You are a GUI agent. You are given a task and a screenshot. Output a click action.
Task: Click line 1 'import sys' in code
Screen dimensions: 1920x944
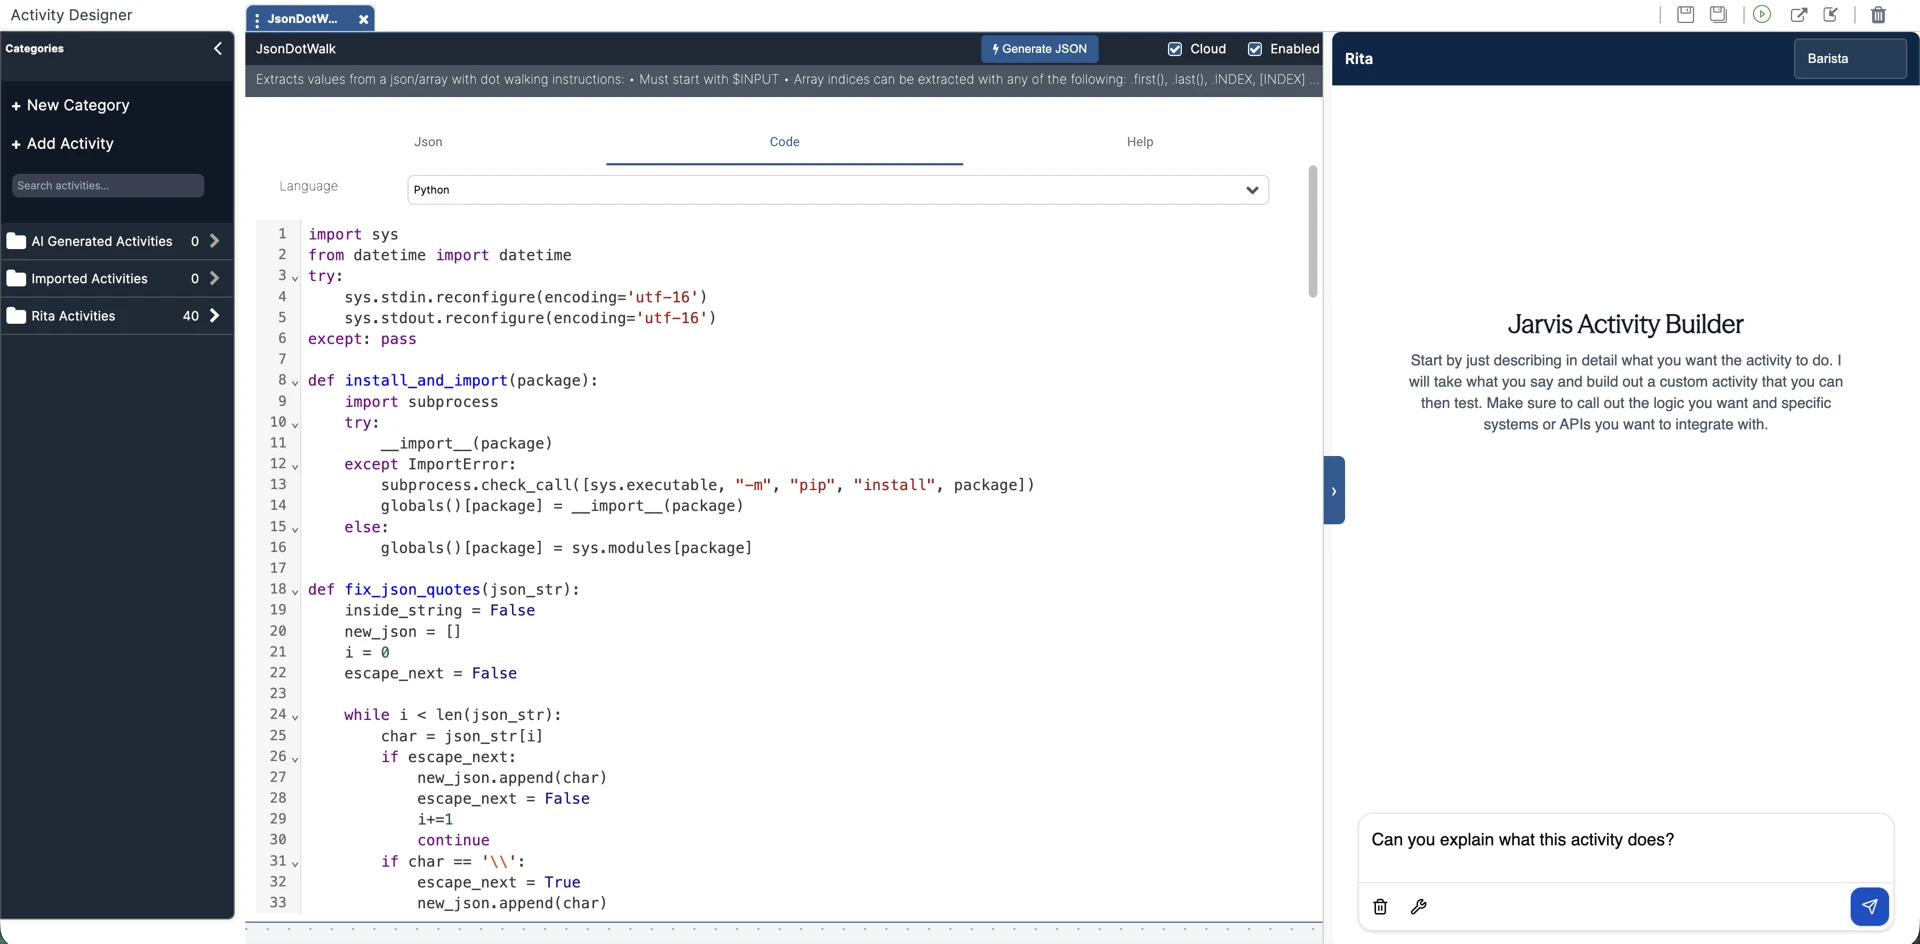(353, 234)
